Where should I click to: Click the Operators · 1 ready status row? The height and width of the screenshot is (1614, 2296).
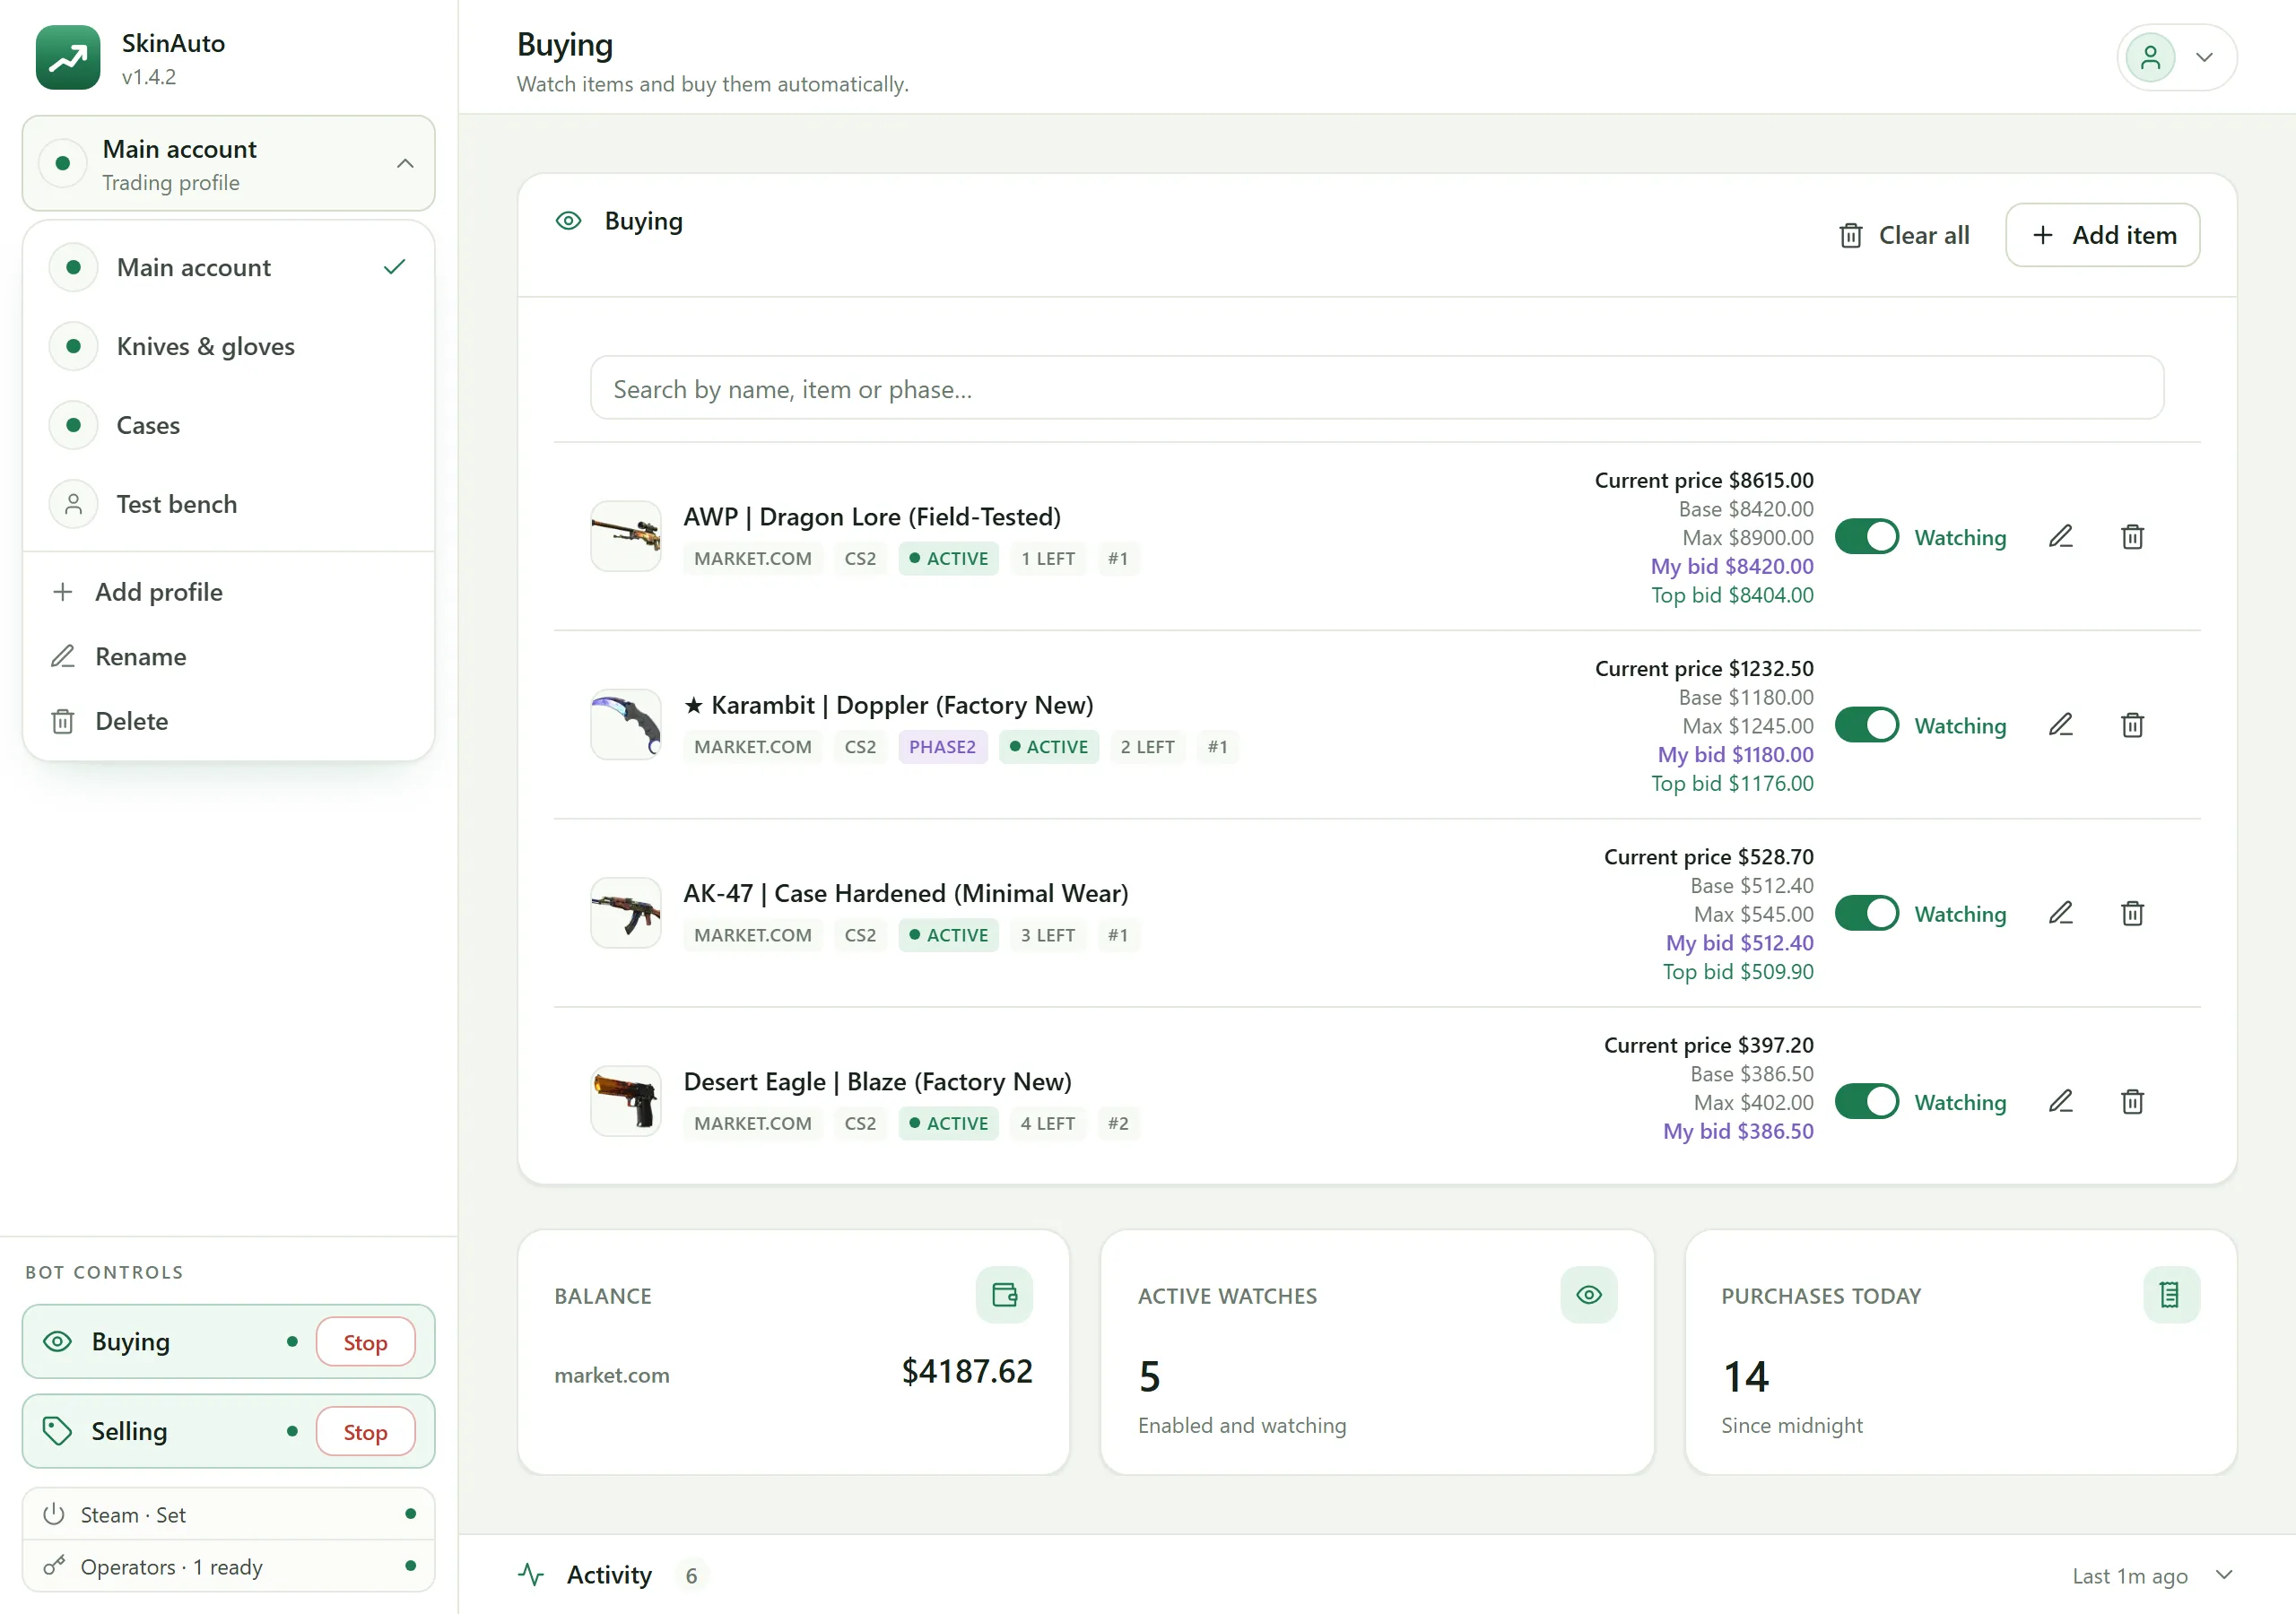click(x=228, y=1566)
